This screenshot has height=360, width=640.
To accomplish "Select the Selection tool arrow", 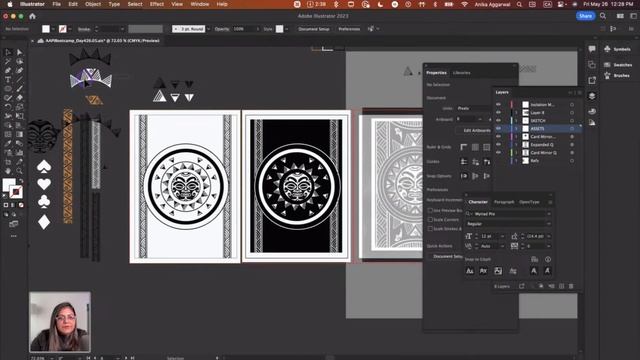I will [x=8, y=52].
